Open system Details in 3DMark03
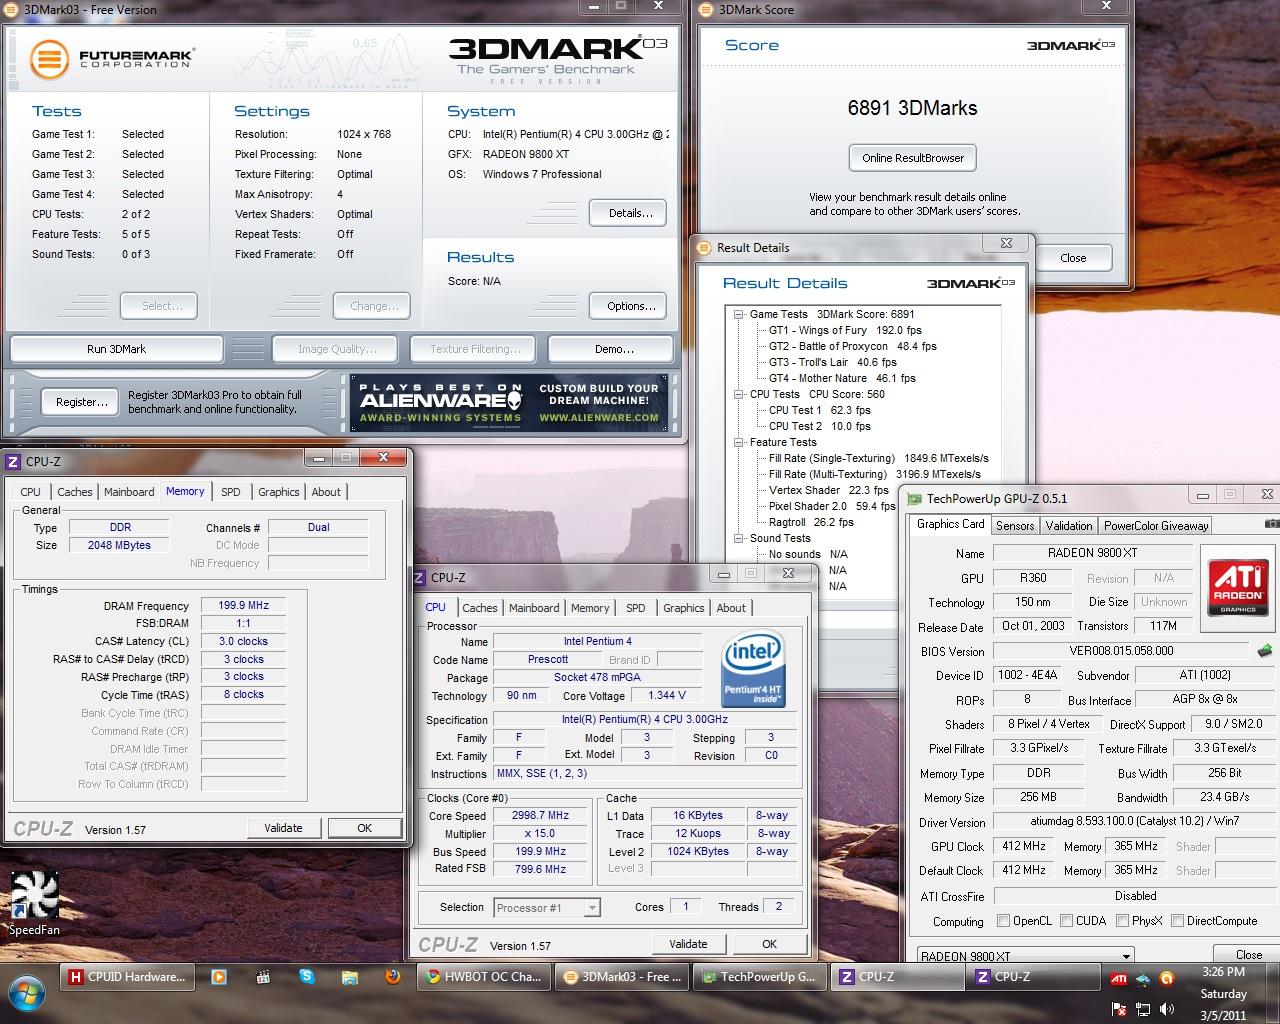The image size is (1280, 1024). pyautogui.click(x=630, y=213)
